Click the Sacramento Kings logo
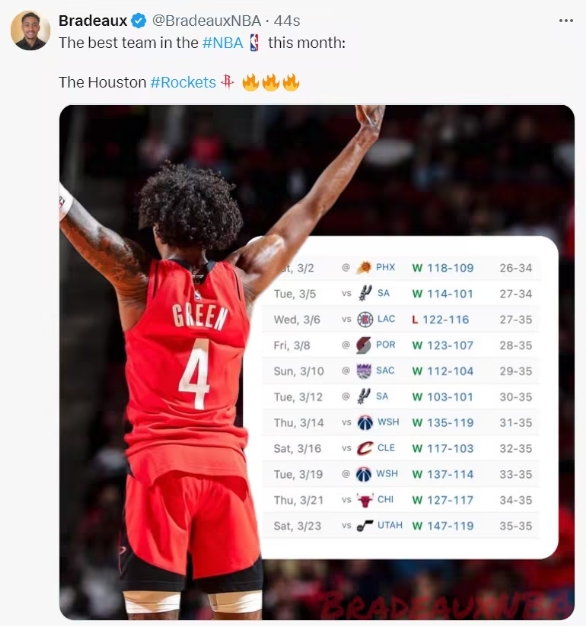The height and width of the screenshot is (626, 588). click(364, 371)
